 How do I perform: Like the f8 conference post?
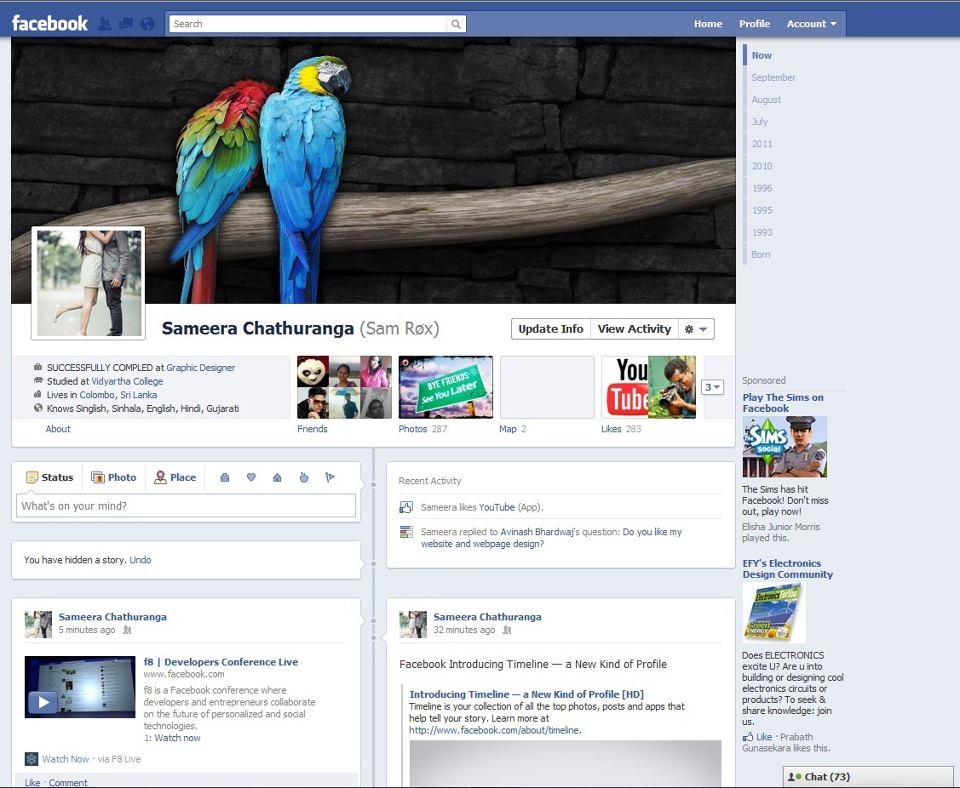pos(32,782)
